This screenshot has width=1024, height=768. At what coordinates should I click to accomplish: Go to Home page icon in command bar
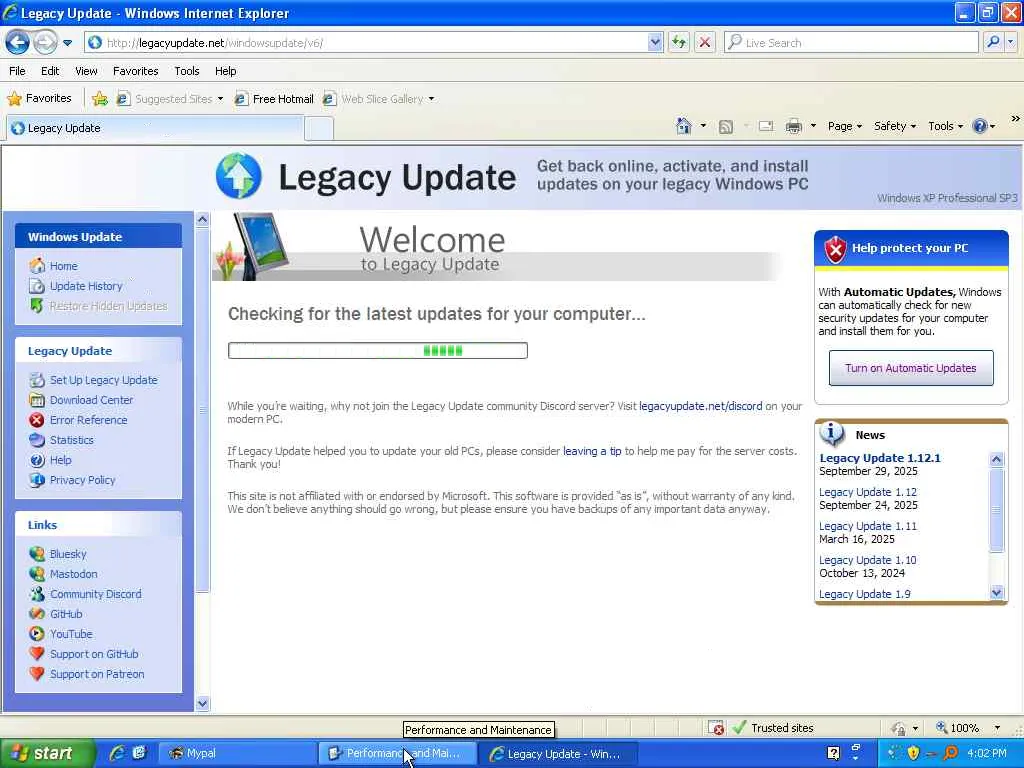coord(684,126)
